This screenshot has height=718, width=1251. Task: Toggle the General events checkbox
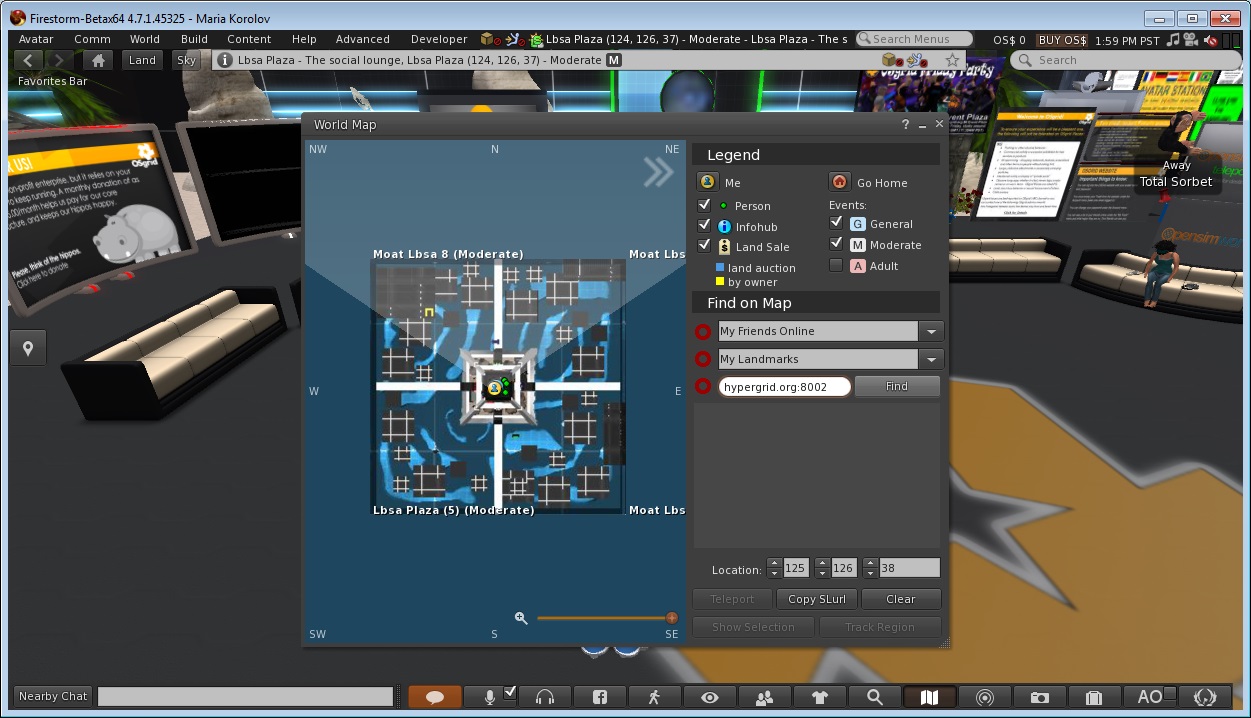[836, 223]
